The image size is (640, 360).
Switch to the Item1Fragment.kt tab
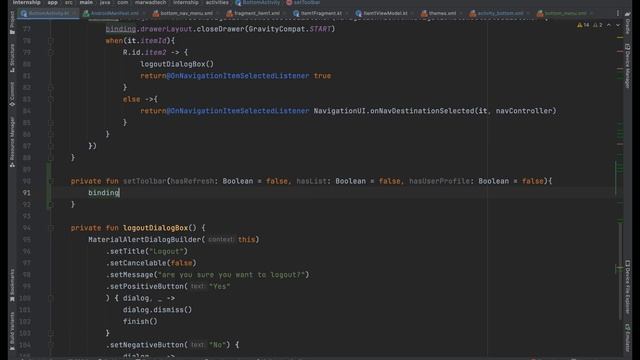[x=320, y=13]
